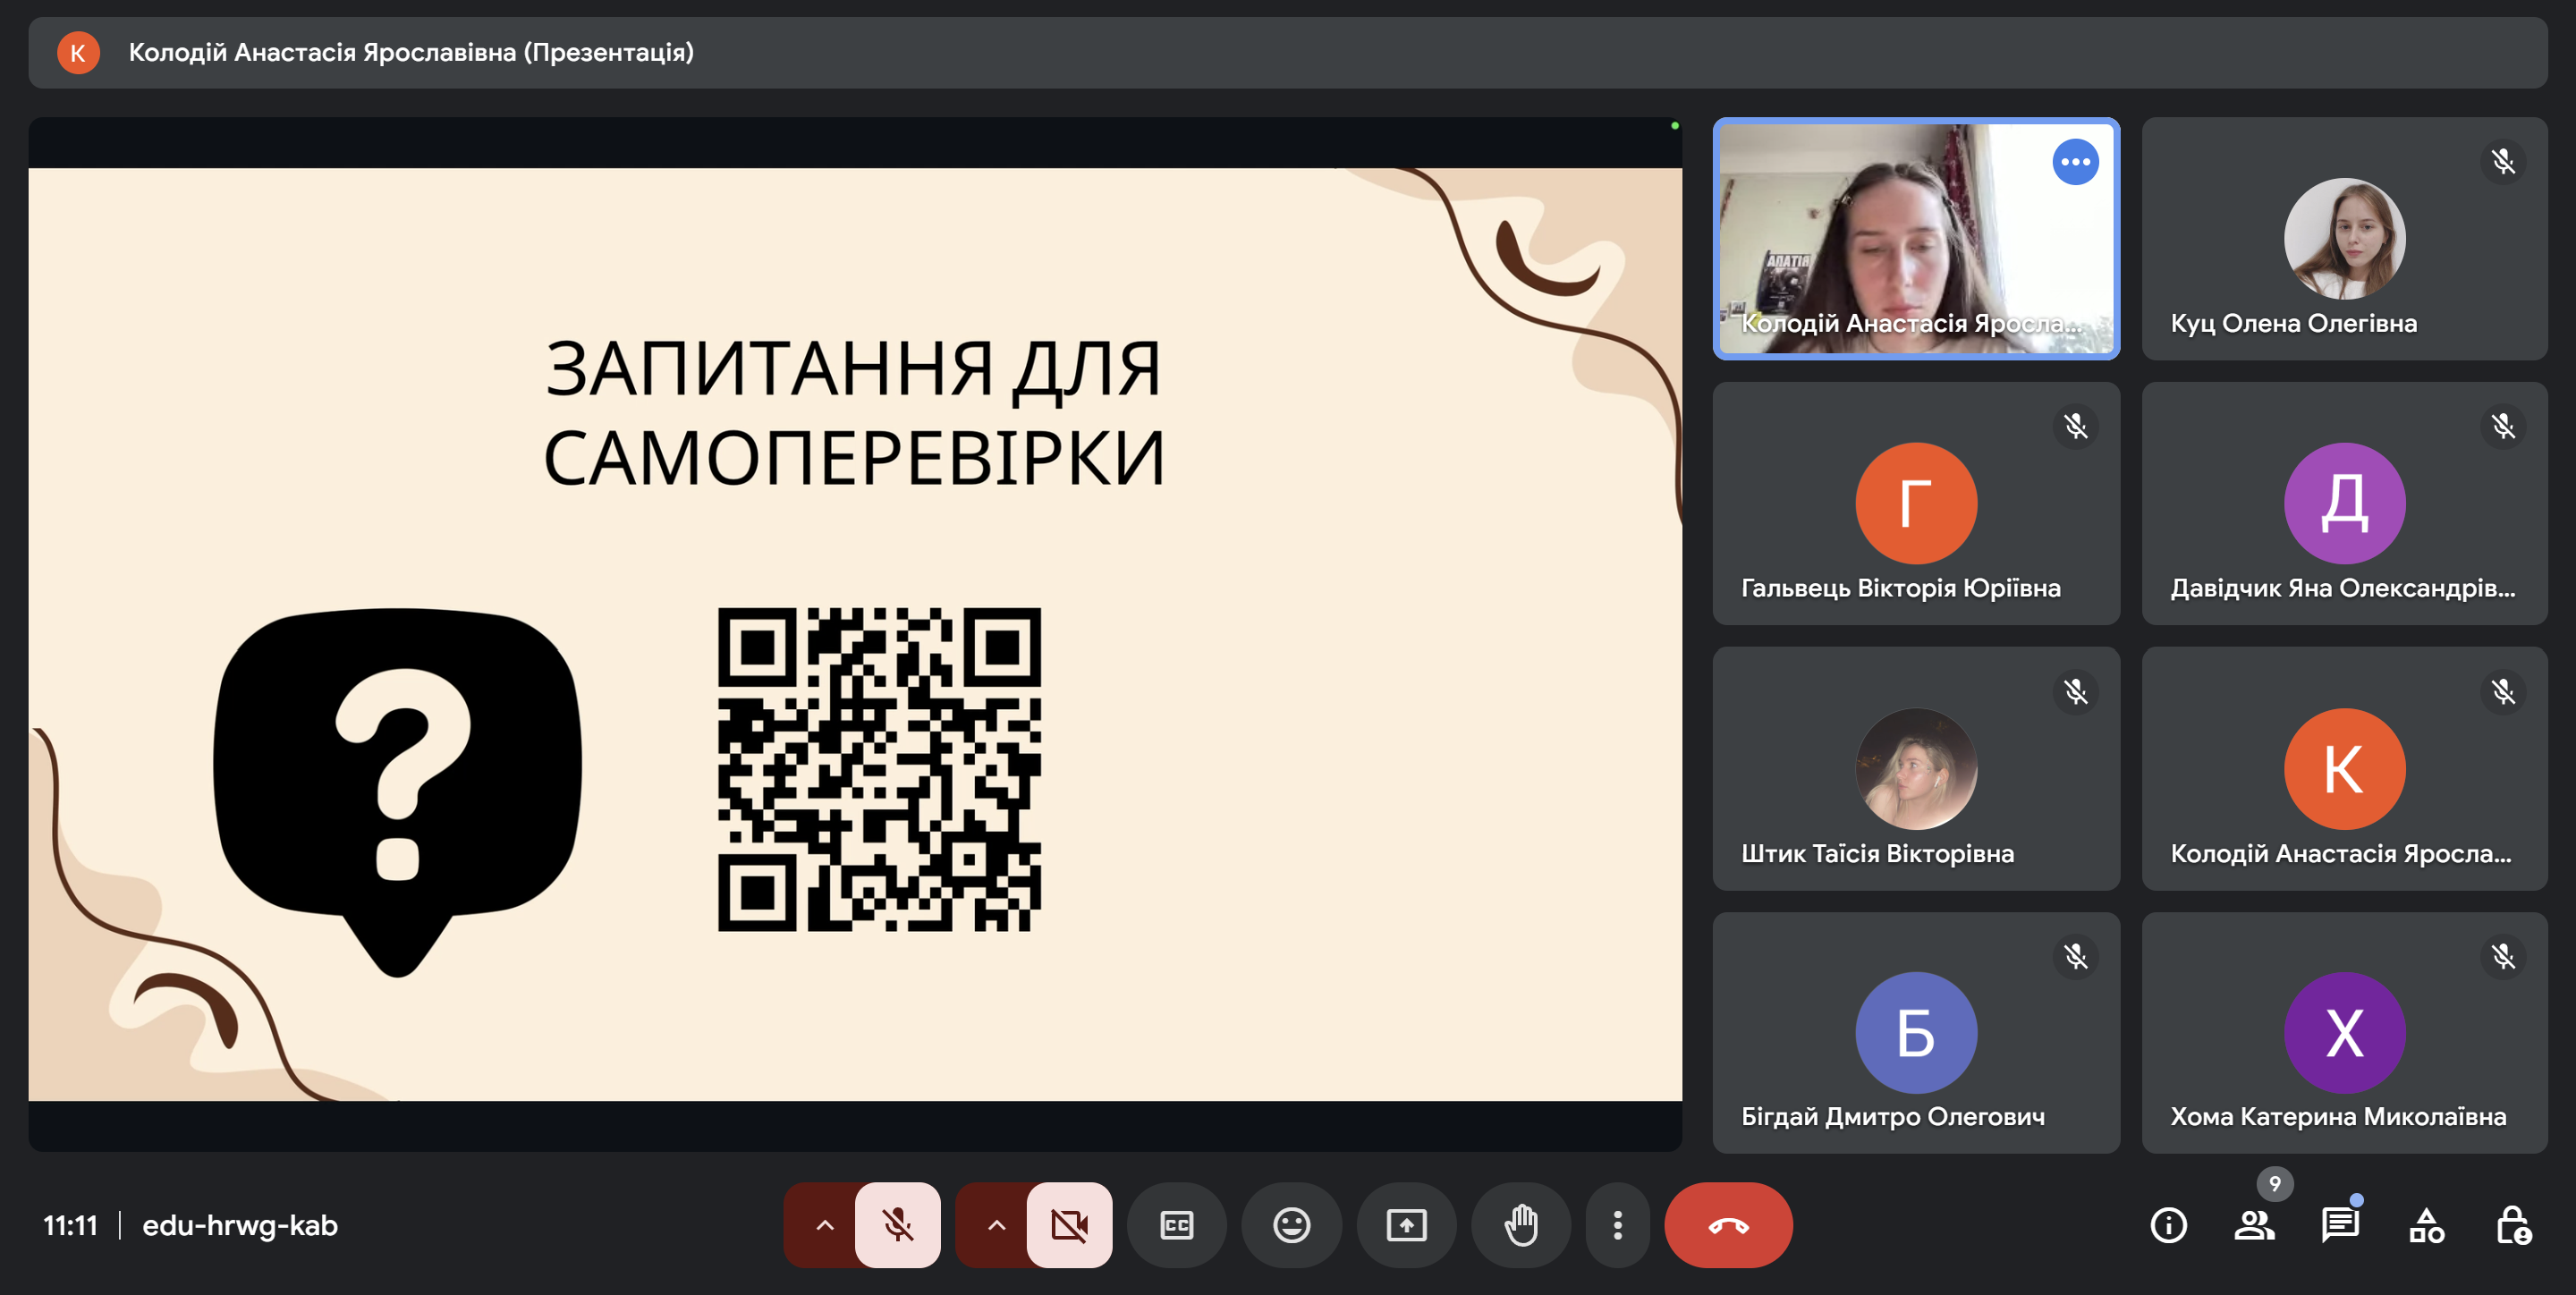
Task: Click the blue Б avatar of Бігдай
Action: click(x=1916, y=1033)
